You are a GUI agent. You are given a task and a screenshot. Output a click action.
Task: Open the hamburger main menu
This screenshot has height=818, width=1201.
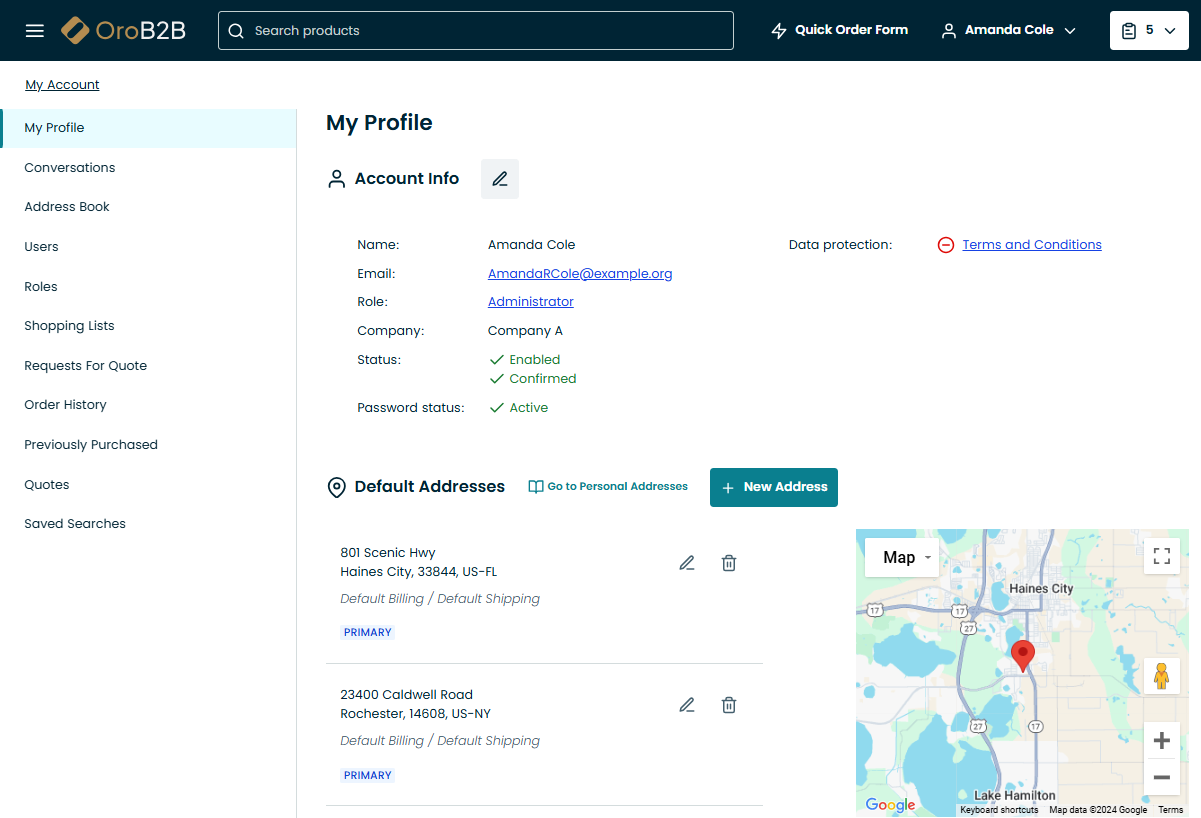[x=35, y=30]
